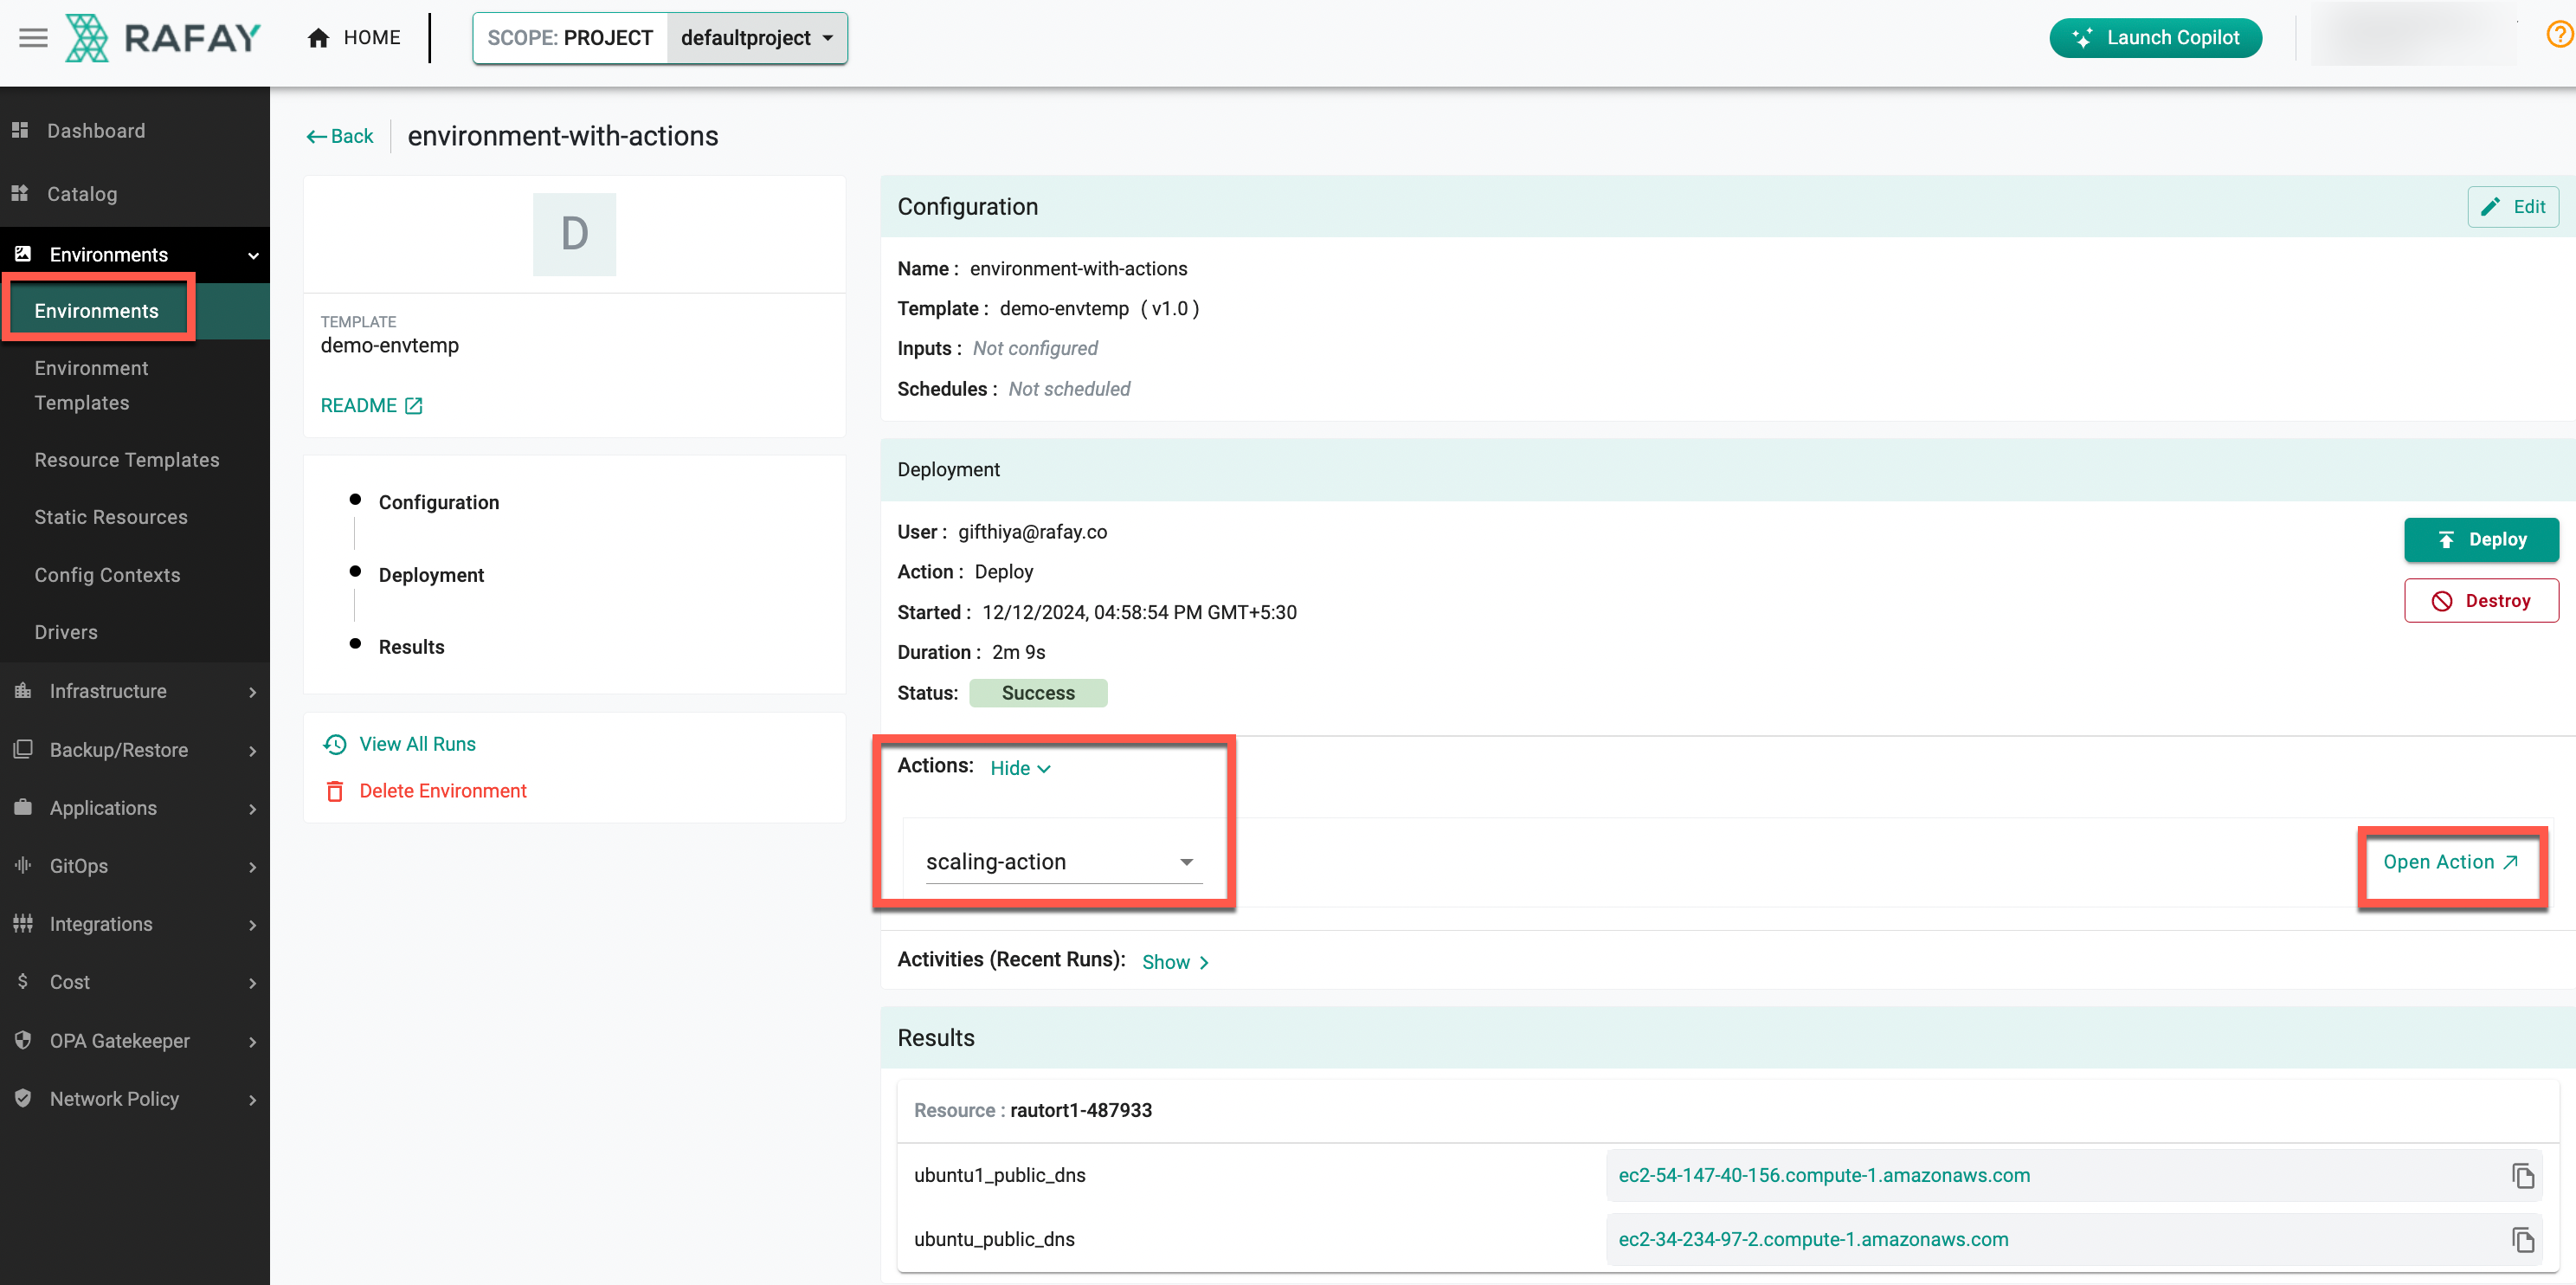This screenshot has width=2576, height=1285.
Task: Click the Backup/Restore sidebar icon
Action: click(x=23, y=749)
